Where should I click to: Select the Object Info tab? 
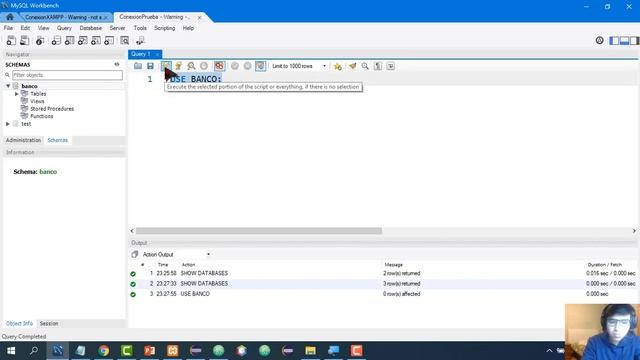pos(19,323)
